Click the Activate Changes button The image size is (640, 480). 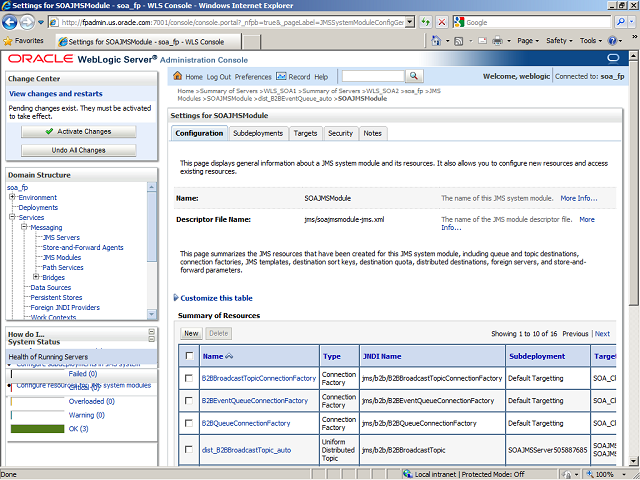click(x=78, y=131)
